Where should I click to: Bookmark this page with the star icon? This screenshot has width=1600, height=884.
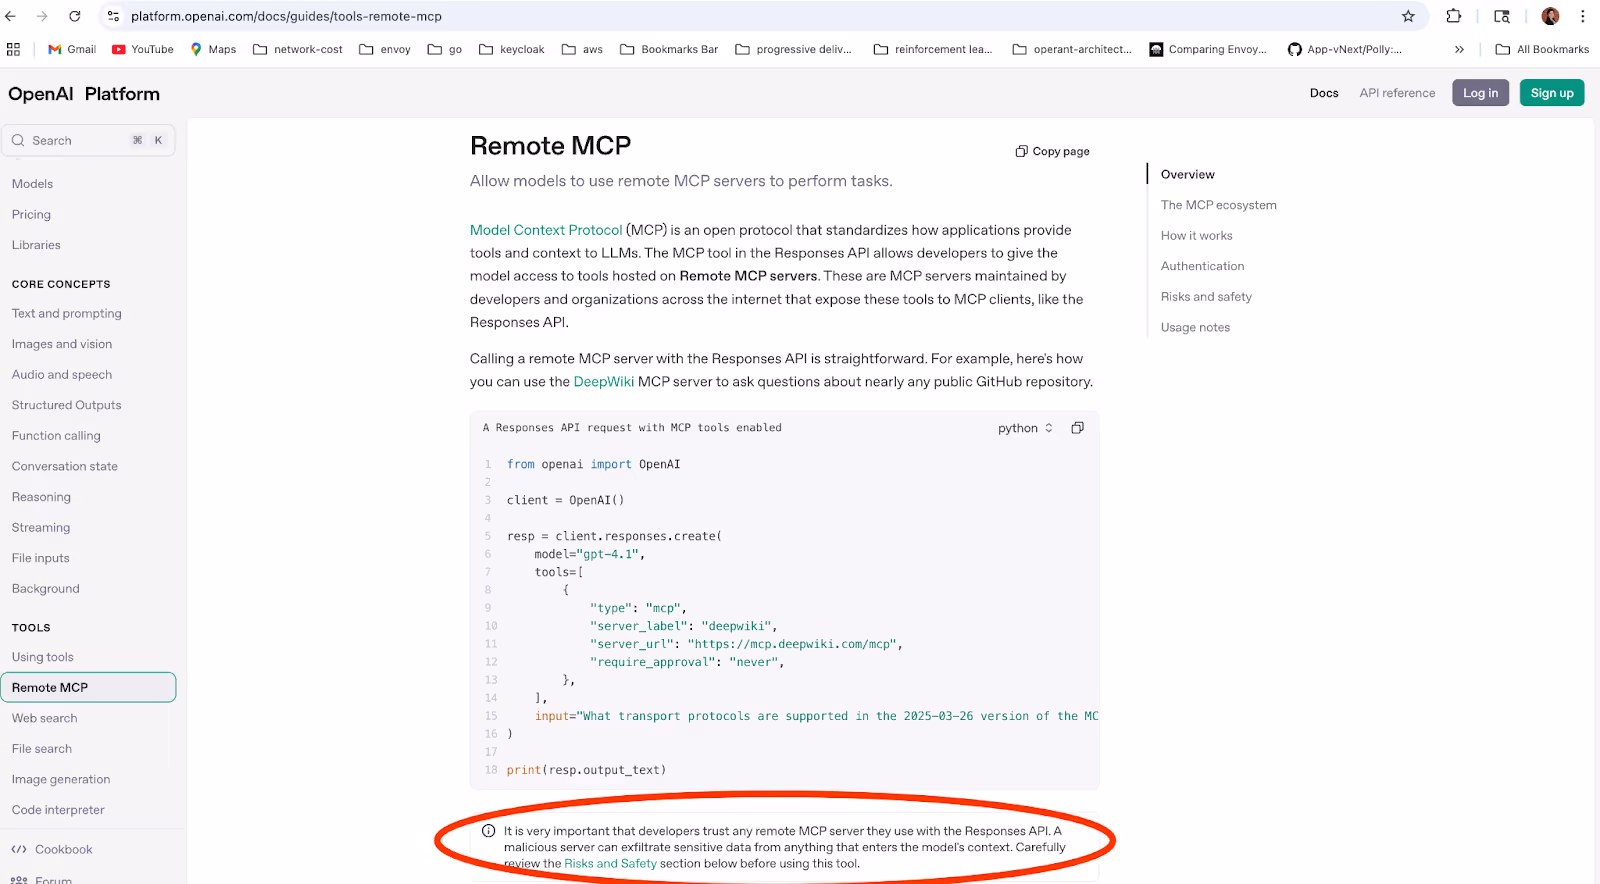1408,16
